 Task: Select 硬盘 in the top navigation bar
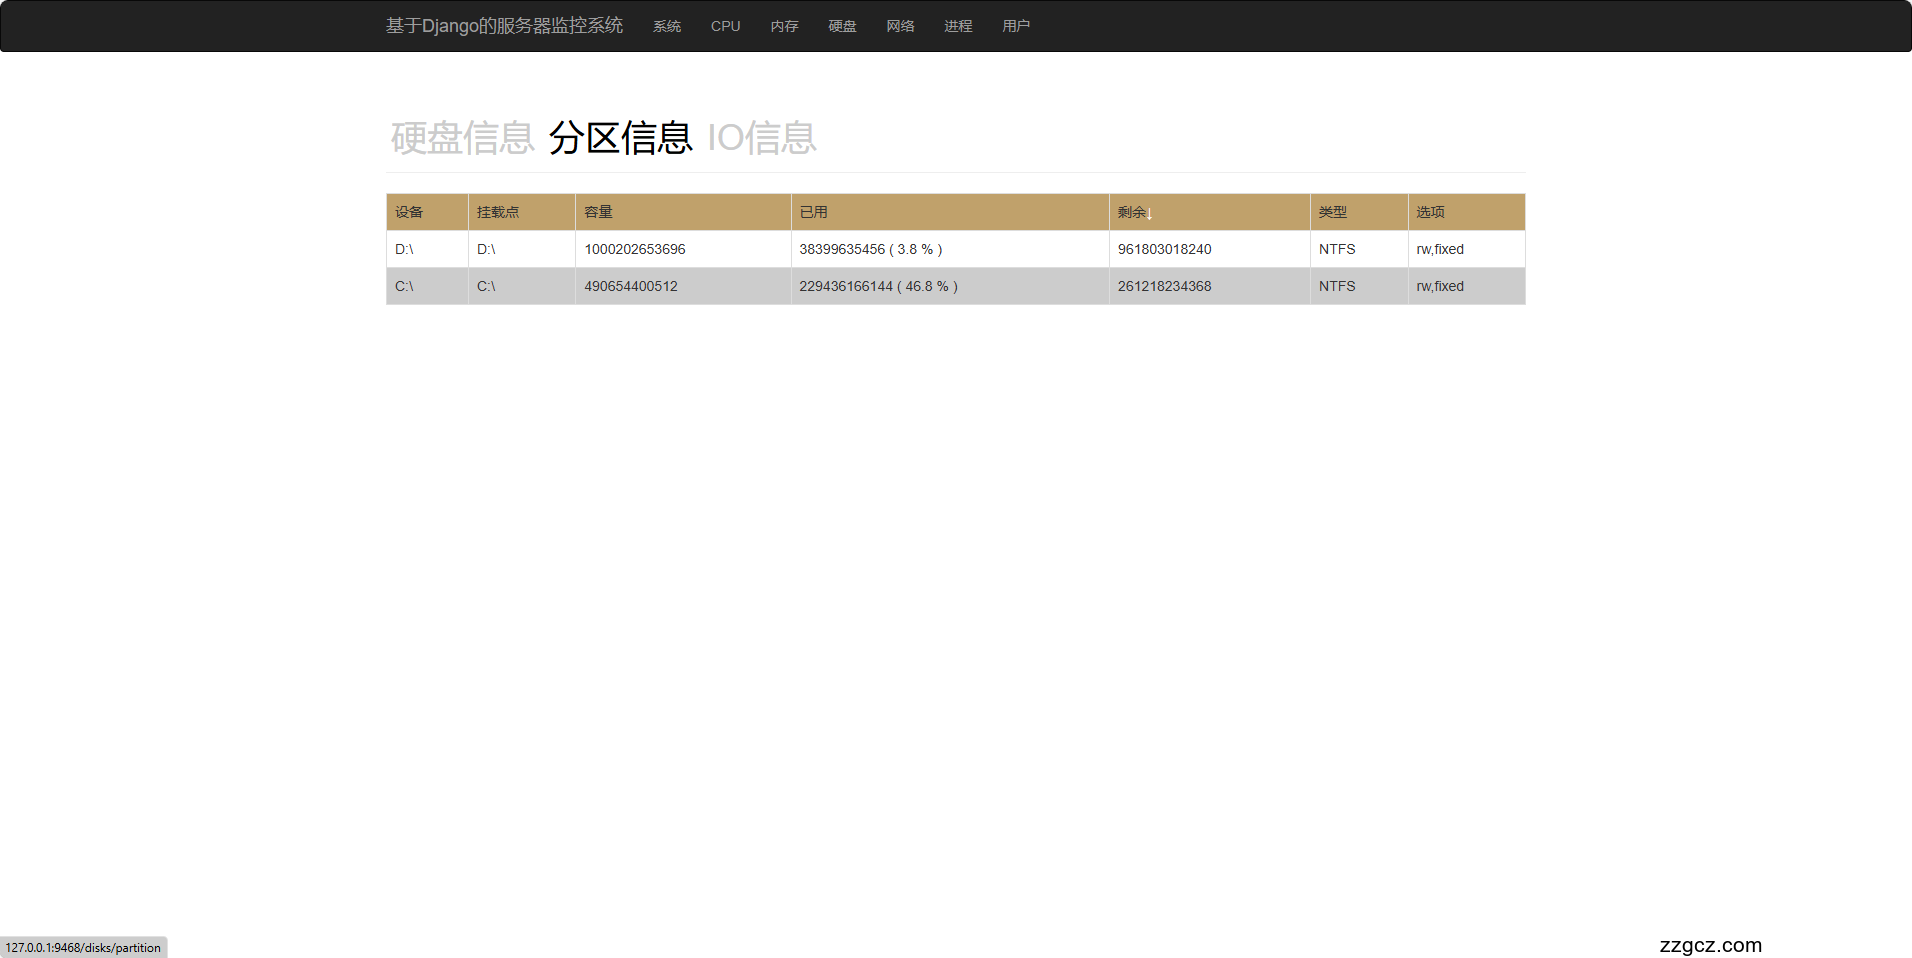coord(842,26)
